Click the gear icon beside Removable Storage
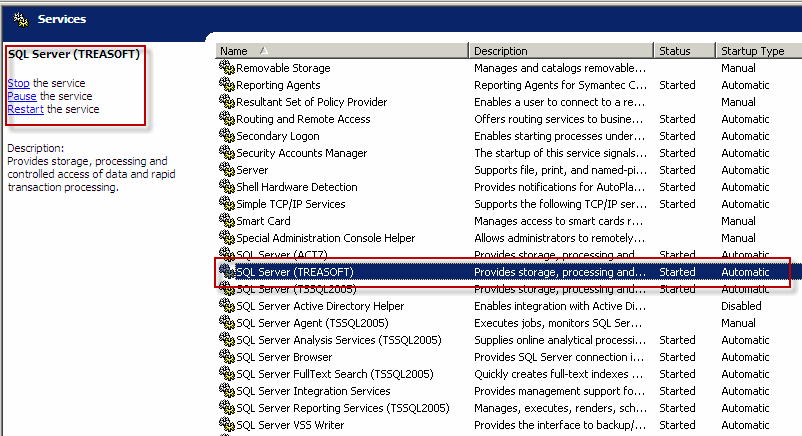The height and width of the screenshot is (436, 802). point(227,68)
